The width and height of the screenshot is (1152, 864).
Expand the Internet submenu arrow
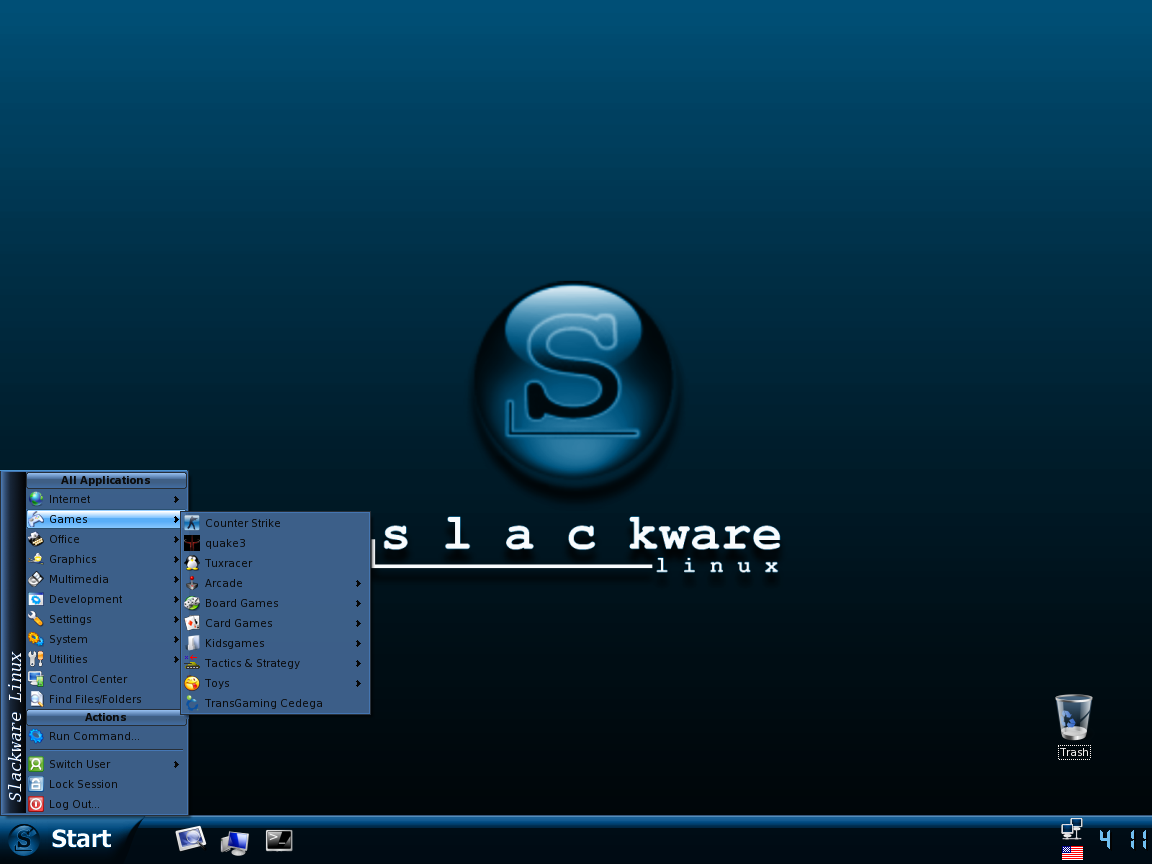pos(176,500)
